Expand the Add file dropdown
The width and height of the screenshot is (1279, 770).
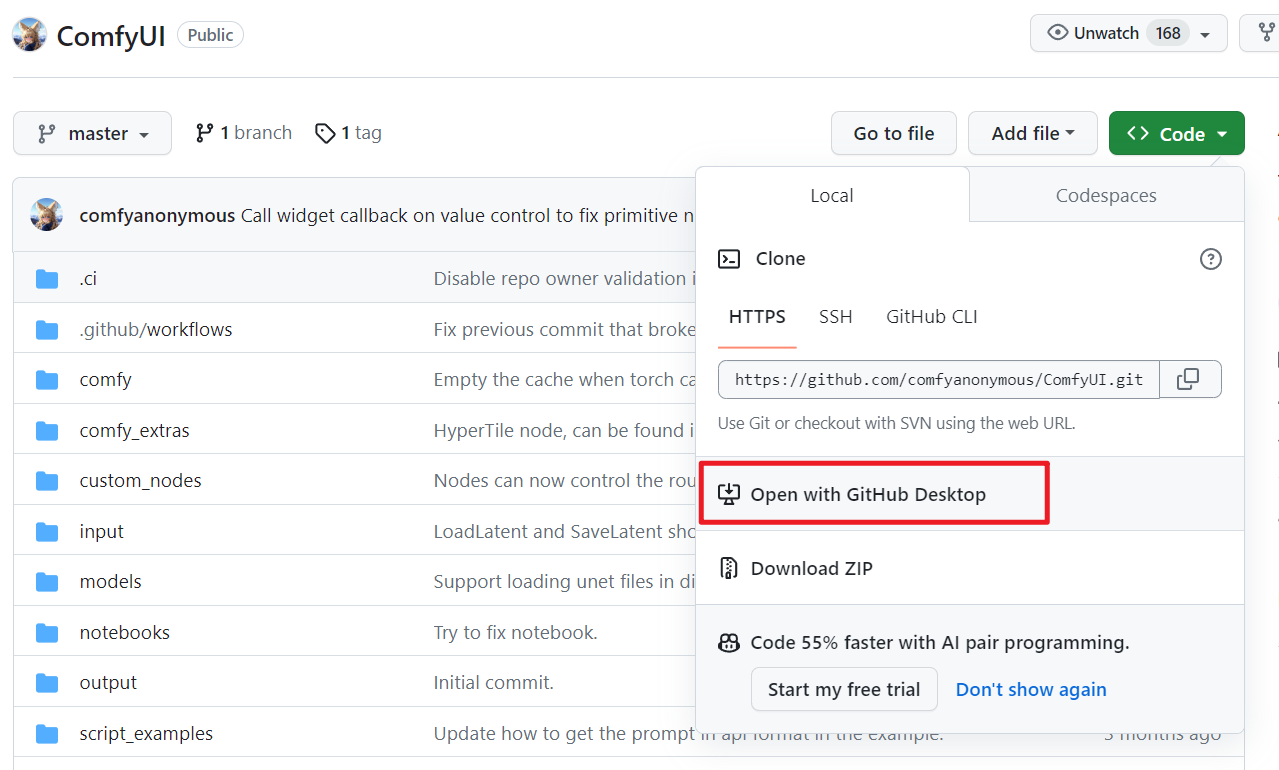pos(1032,133)
